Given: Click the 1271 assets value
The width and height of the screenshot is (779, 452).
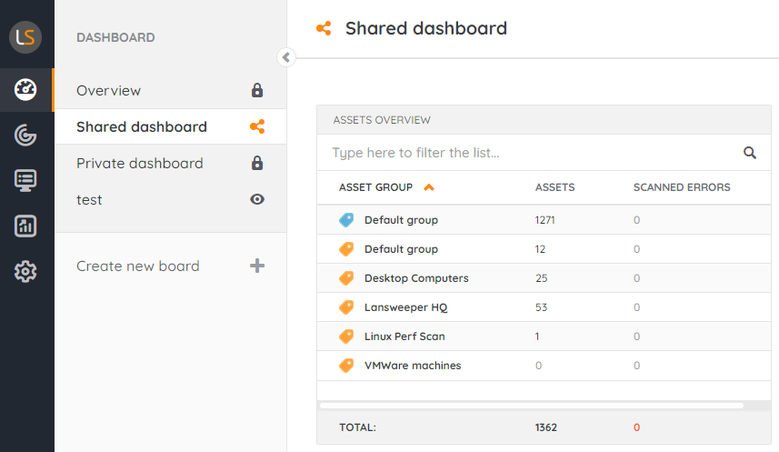Looking at the screenshot, I should [x=545, y=220].
